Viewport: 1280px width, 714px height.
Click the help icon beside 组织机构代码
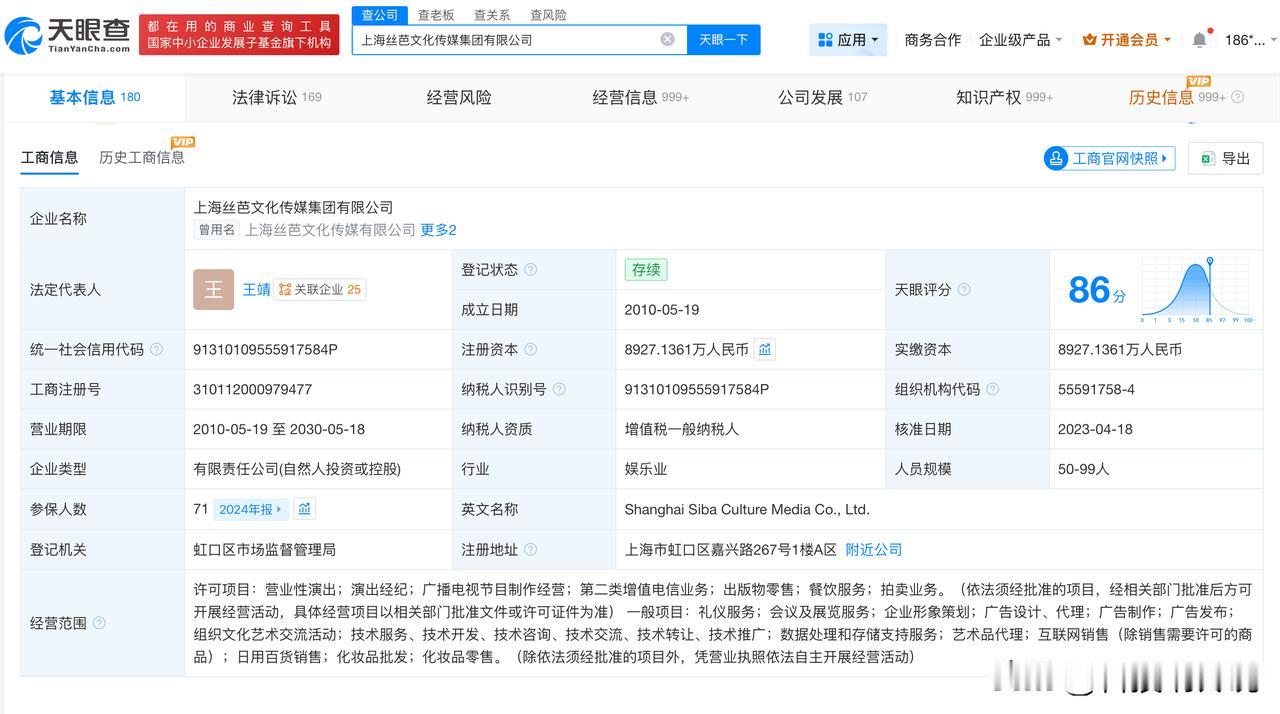click(x=992, y=389)
